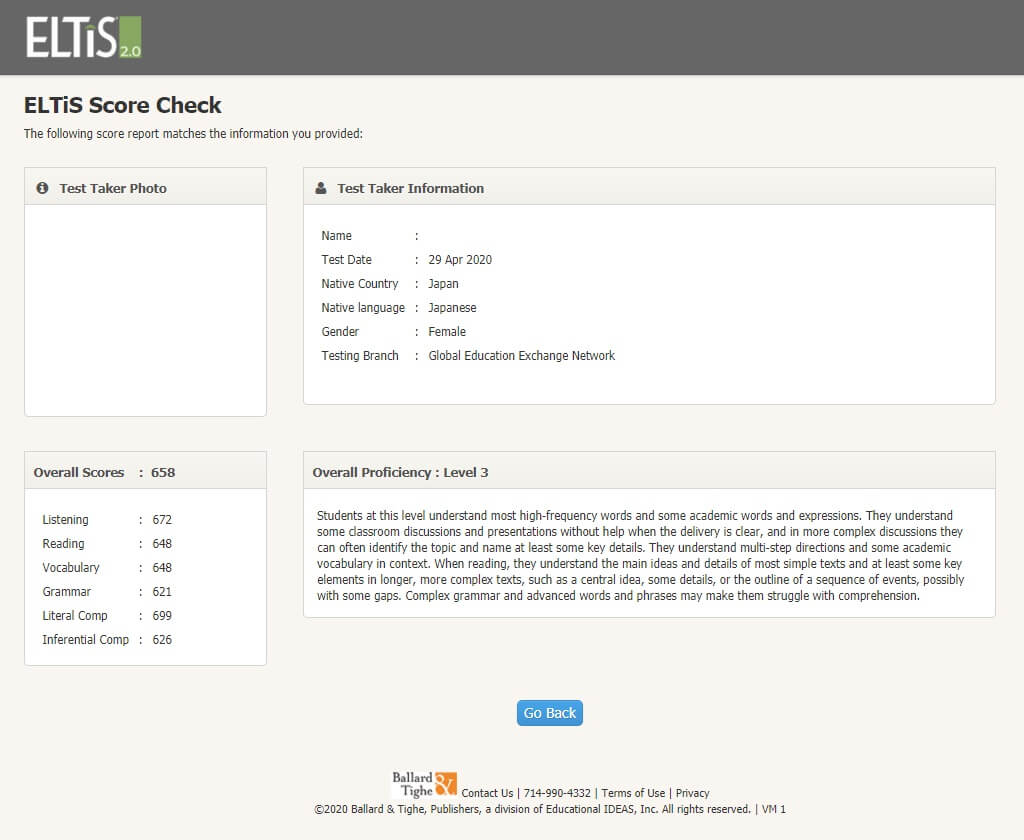Select the Listening score value 672

click(162, 520)
